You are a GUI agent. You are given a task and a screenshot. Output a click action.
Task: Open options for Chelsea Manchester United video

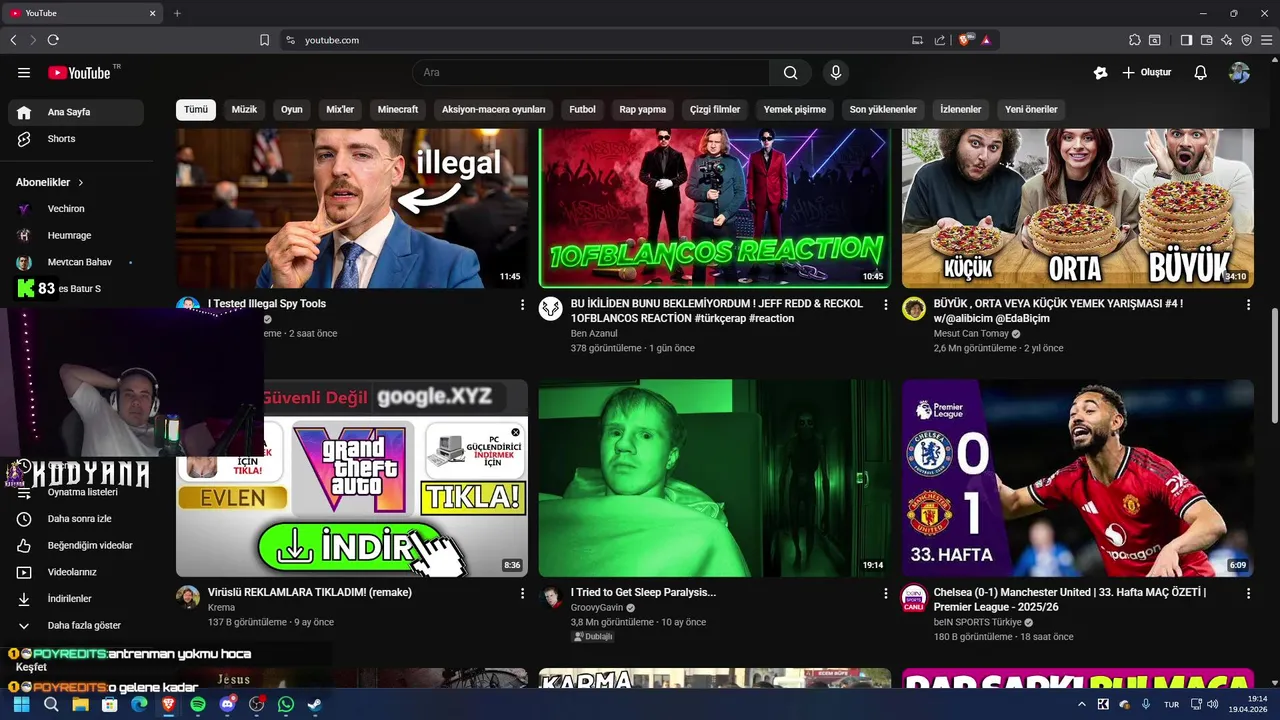pos(1248,593)
